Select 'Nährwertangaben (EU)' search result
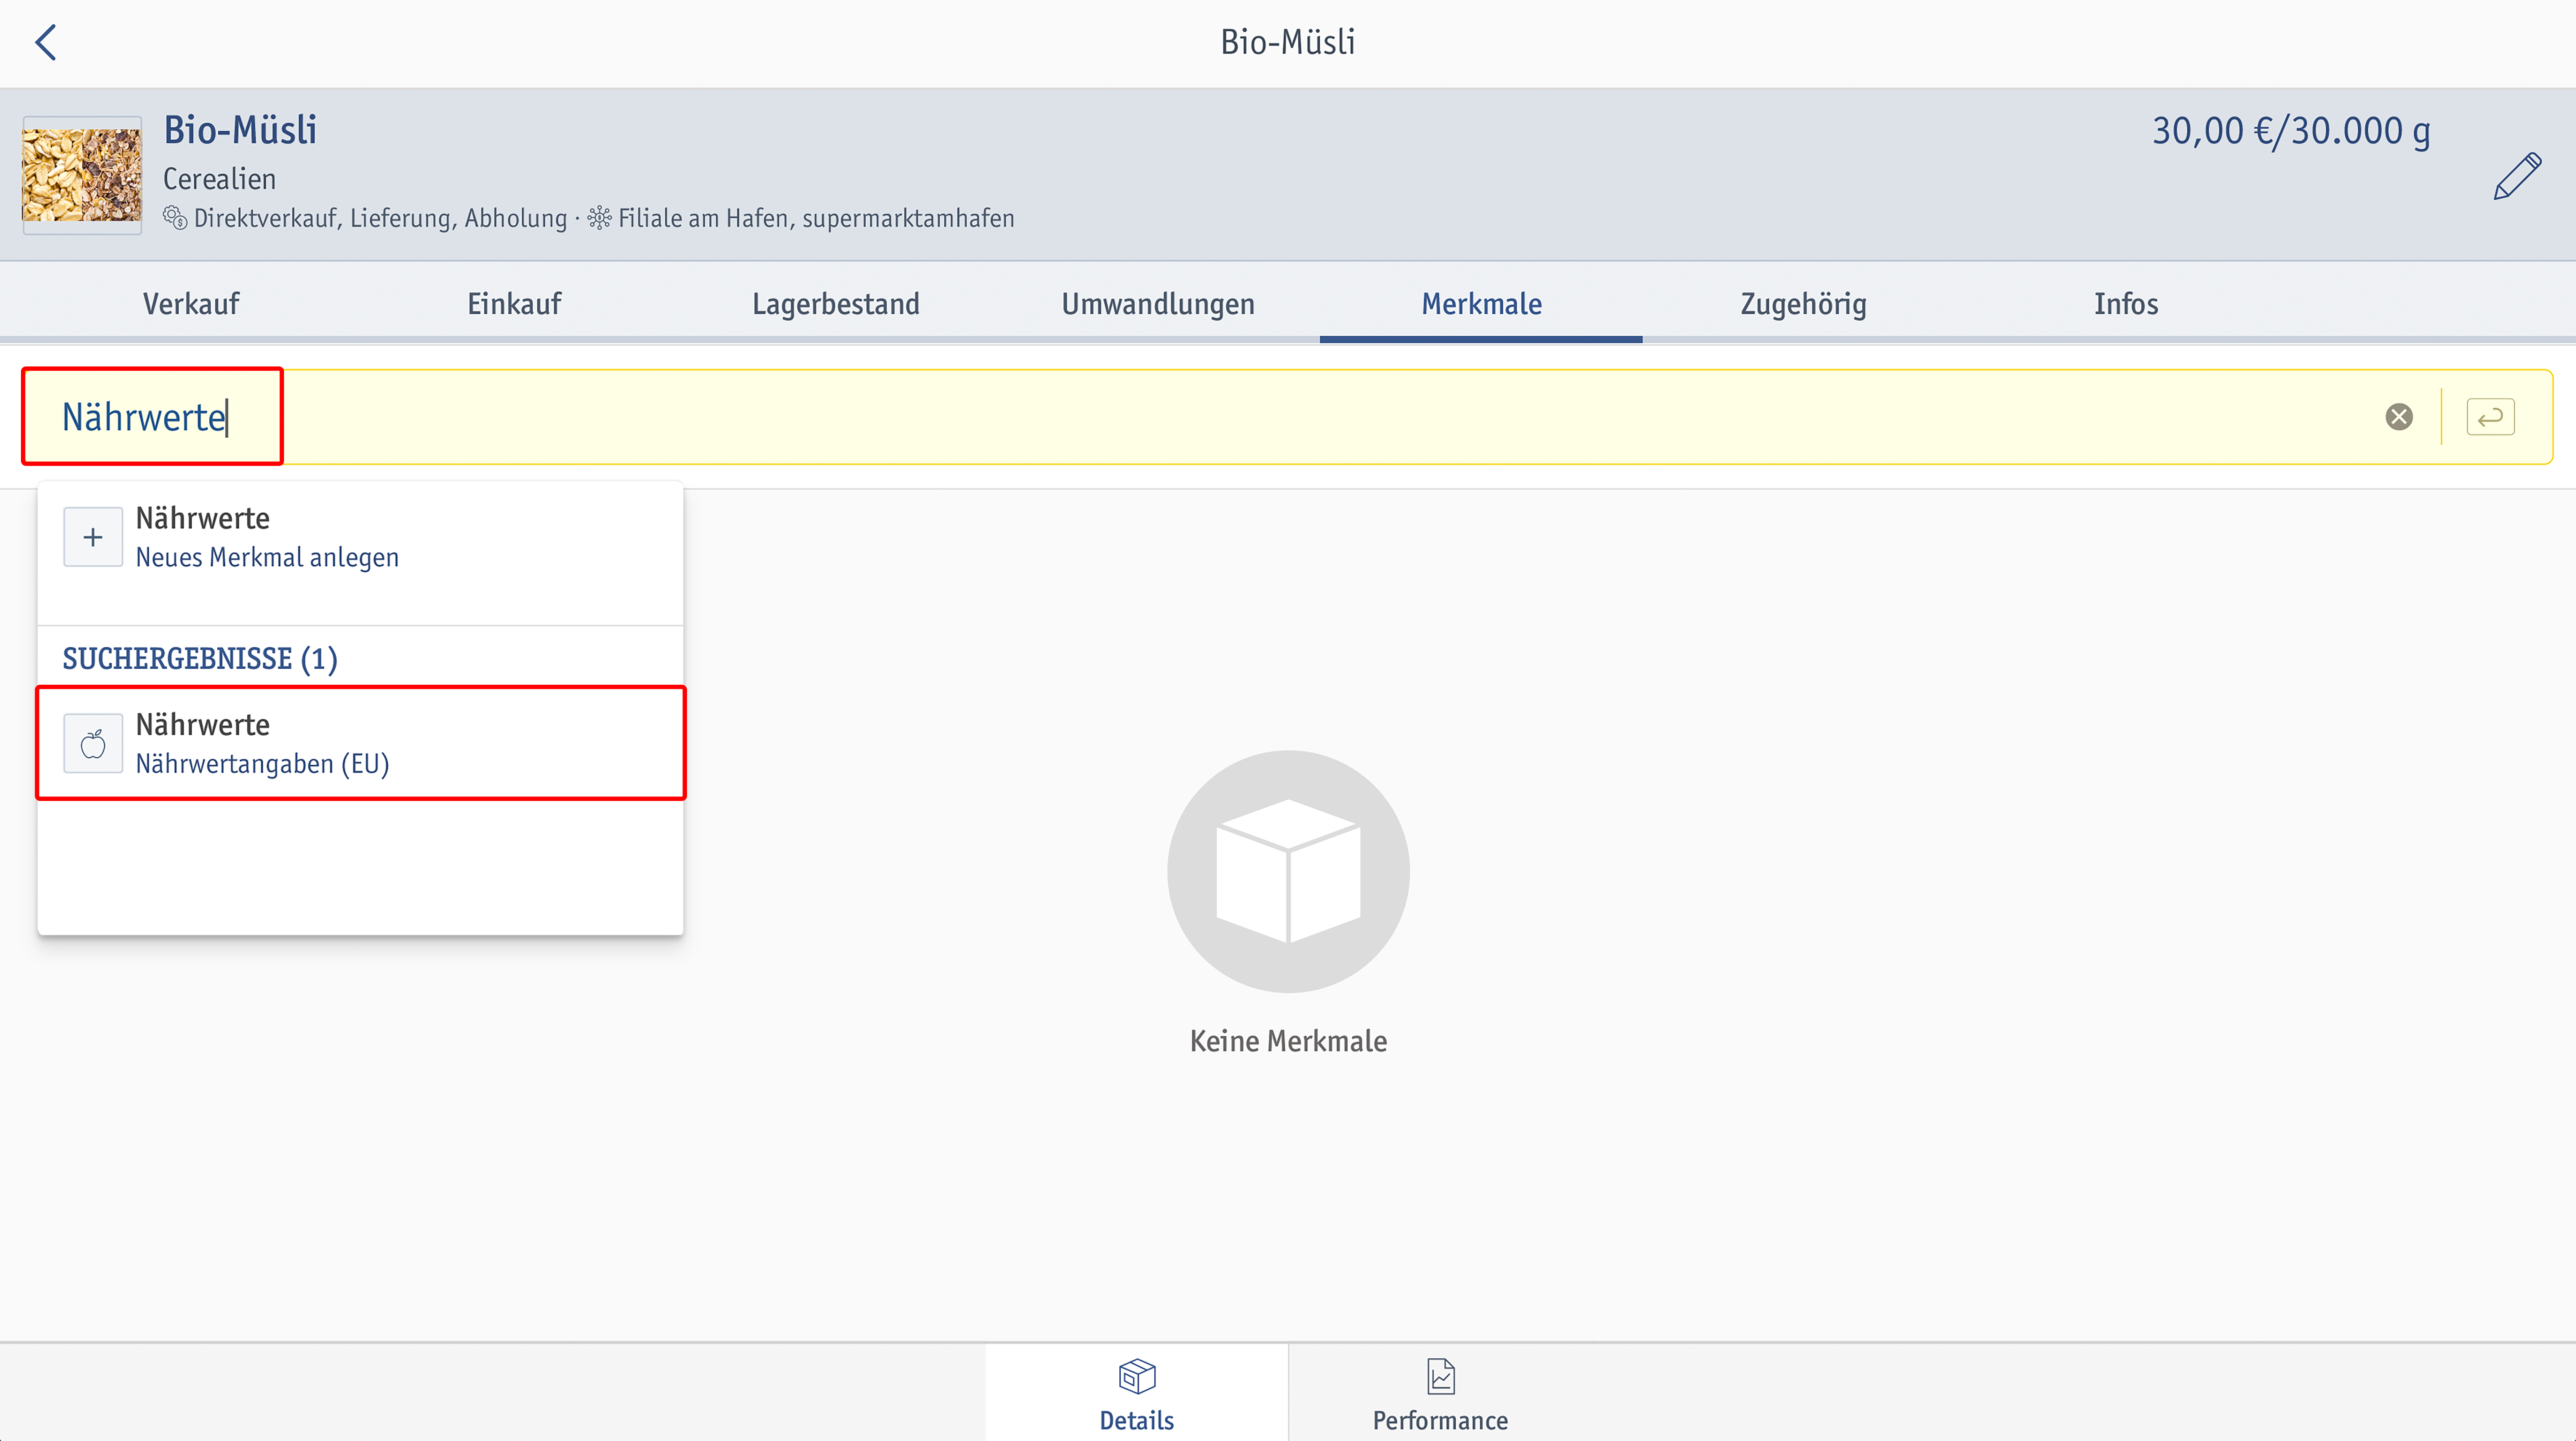This screenshot has width=2576, height=1441. click(360, 743)
